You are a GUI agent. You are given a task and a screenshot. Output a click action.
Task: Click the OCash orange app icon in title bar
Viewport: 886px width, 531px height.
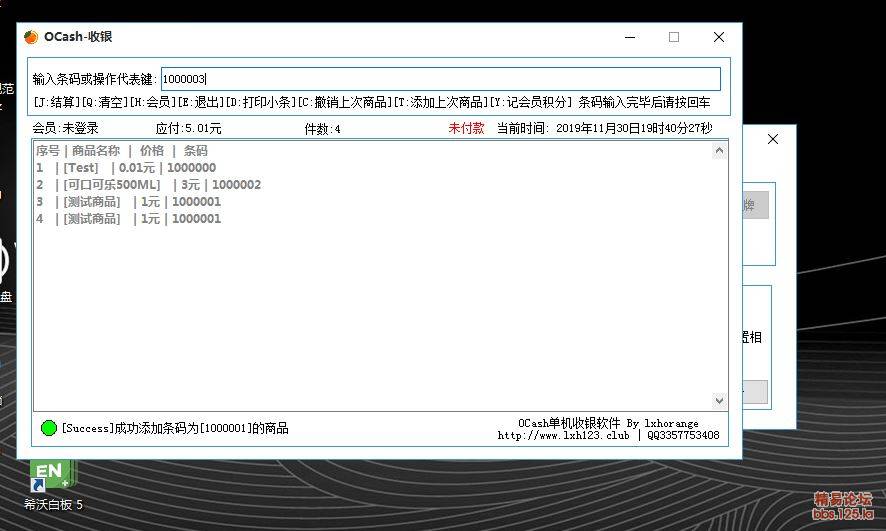31,37
